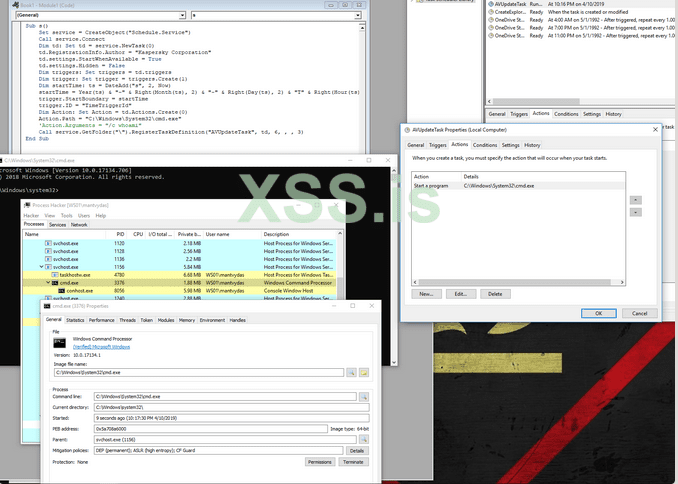The image size is (678, 484).
Task: Click the svchost.exe icon for PID 1136
Action: [x=48, y=259]
